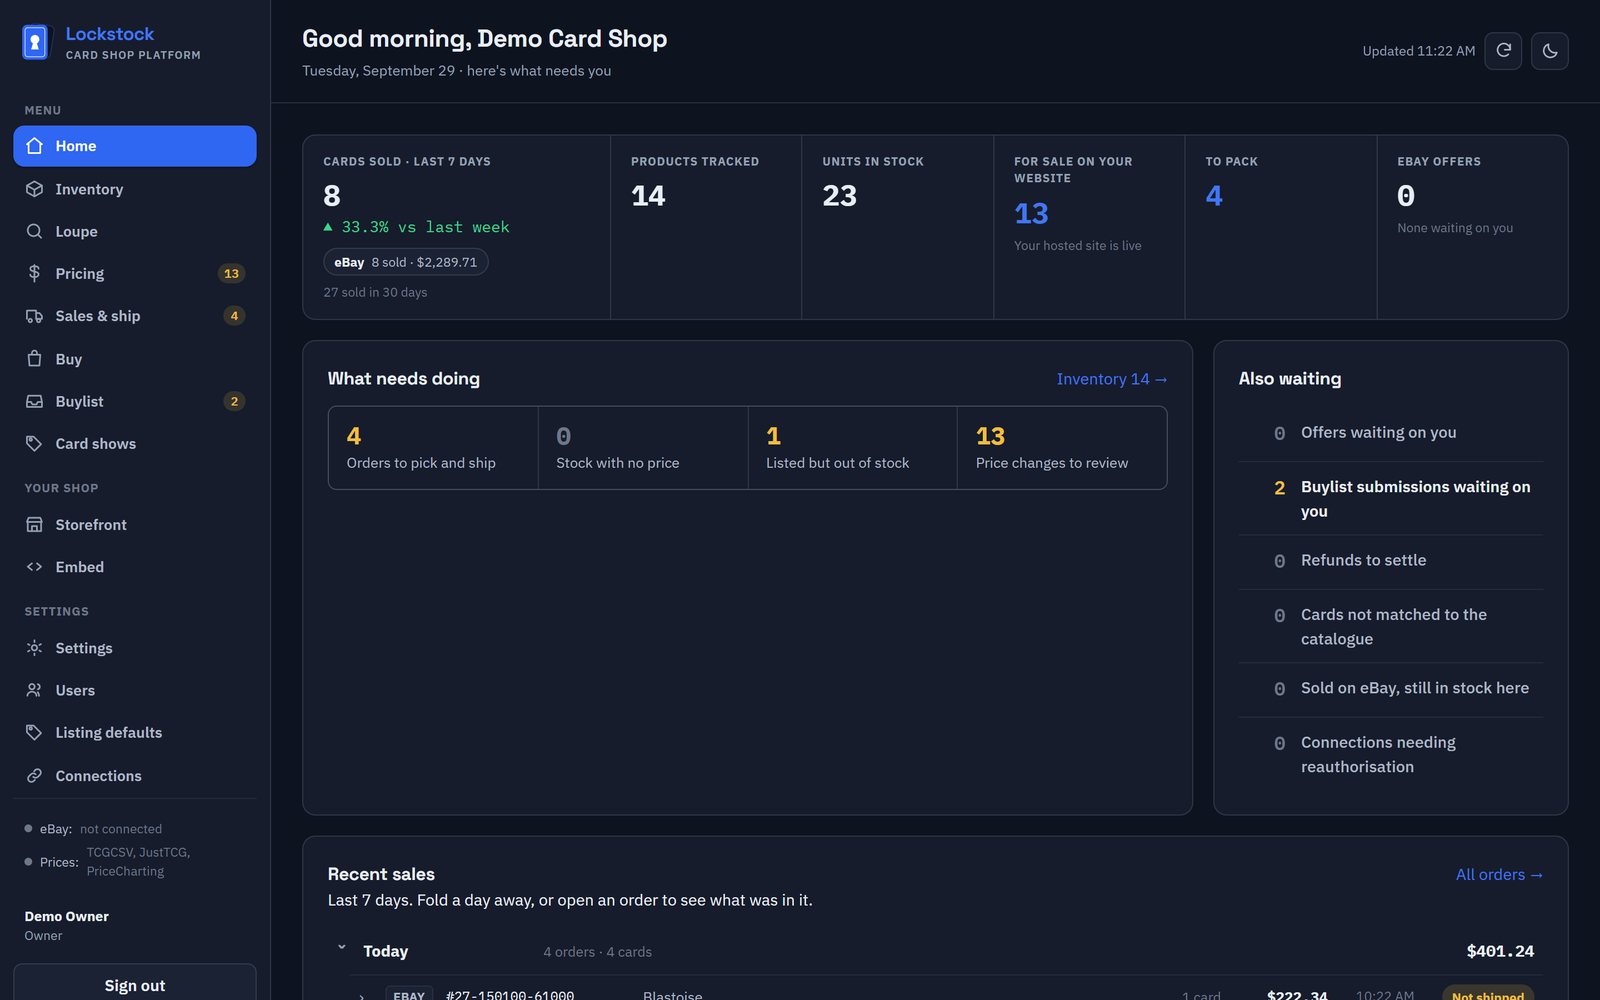Click the refresh icon next to Updated time
The image size is (1600, 1000).
(x=1503, y=51)
